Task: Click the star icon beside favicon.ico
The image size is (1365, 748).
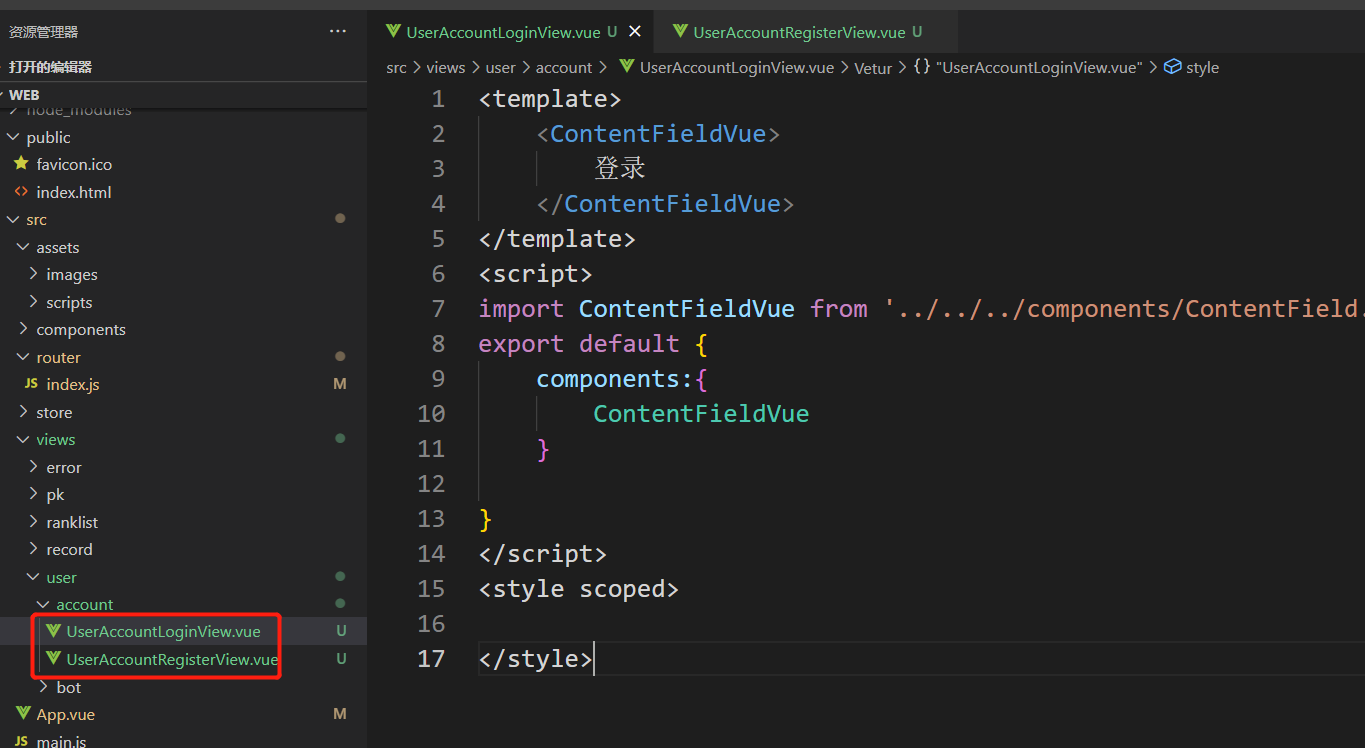Action: pos(21,164)
